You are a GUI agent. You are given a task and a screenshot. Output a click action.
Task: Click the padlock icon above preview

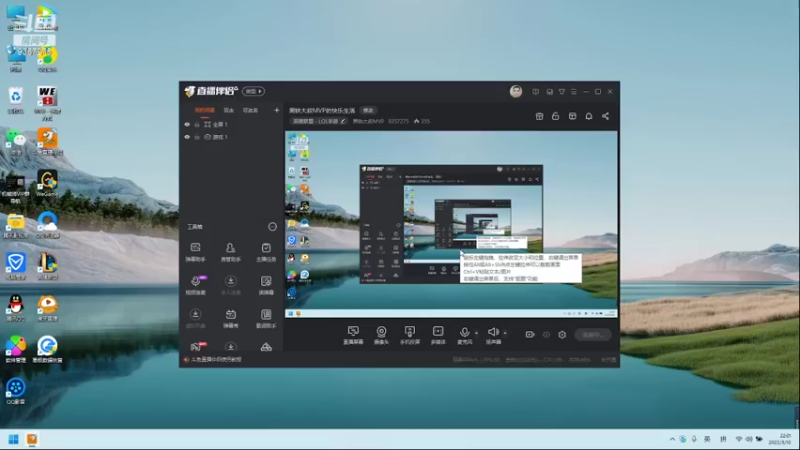[556, 116]
